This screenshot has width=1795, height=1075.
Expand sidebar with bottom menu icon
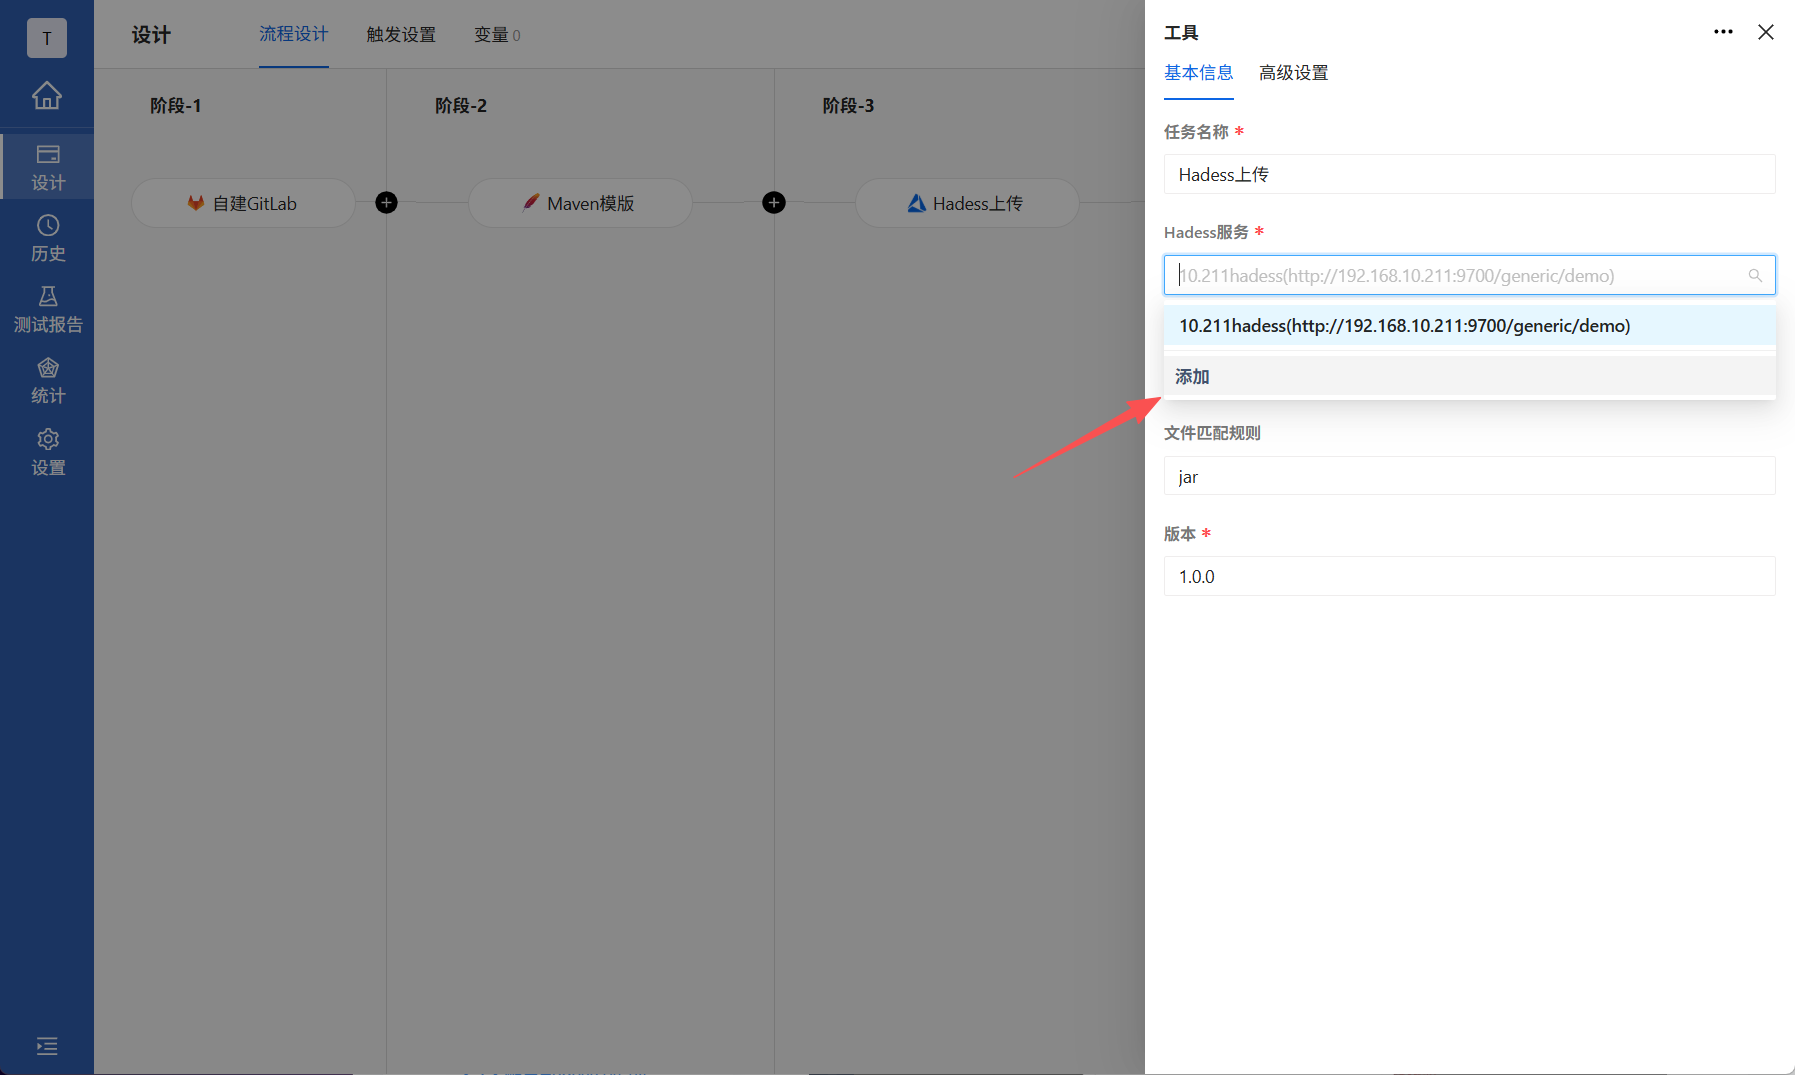click(47, 1046)
